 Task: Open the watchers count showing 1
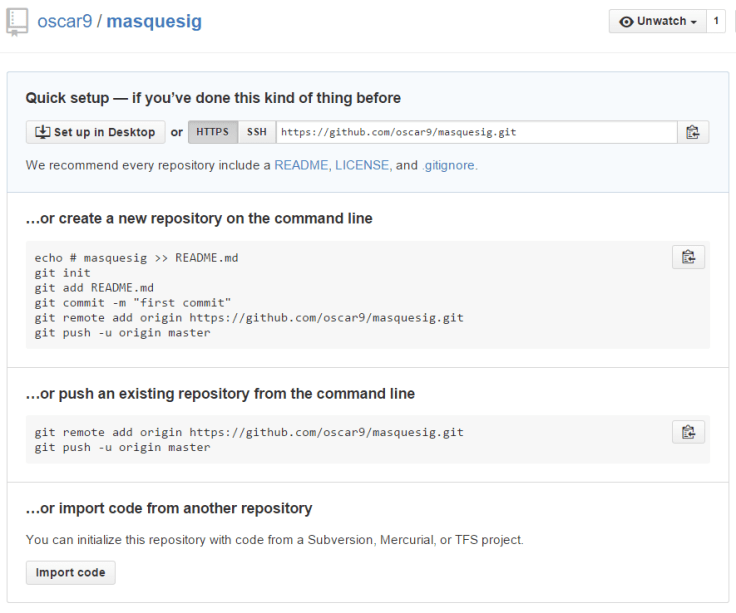tap(716, 22)
